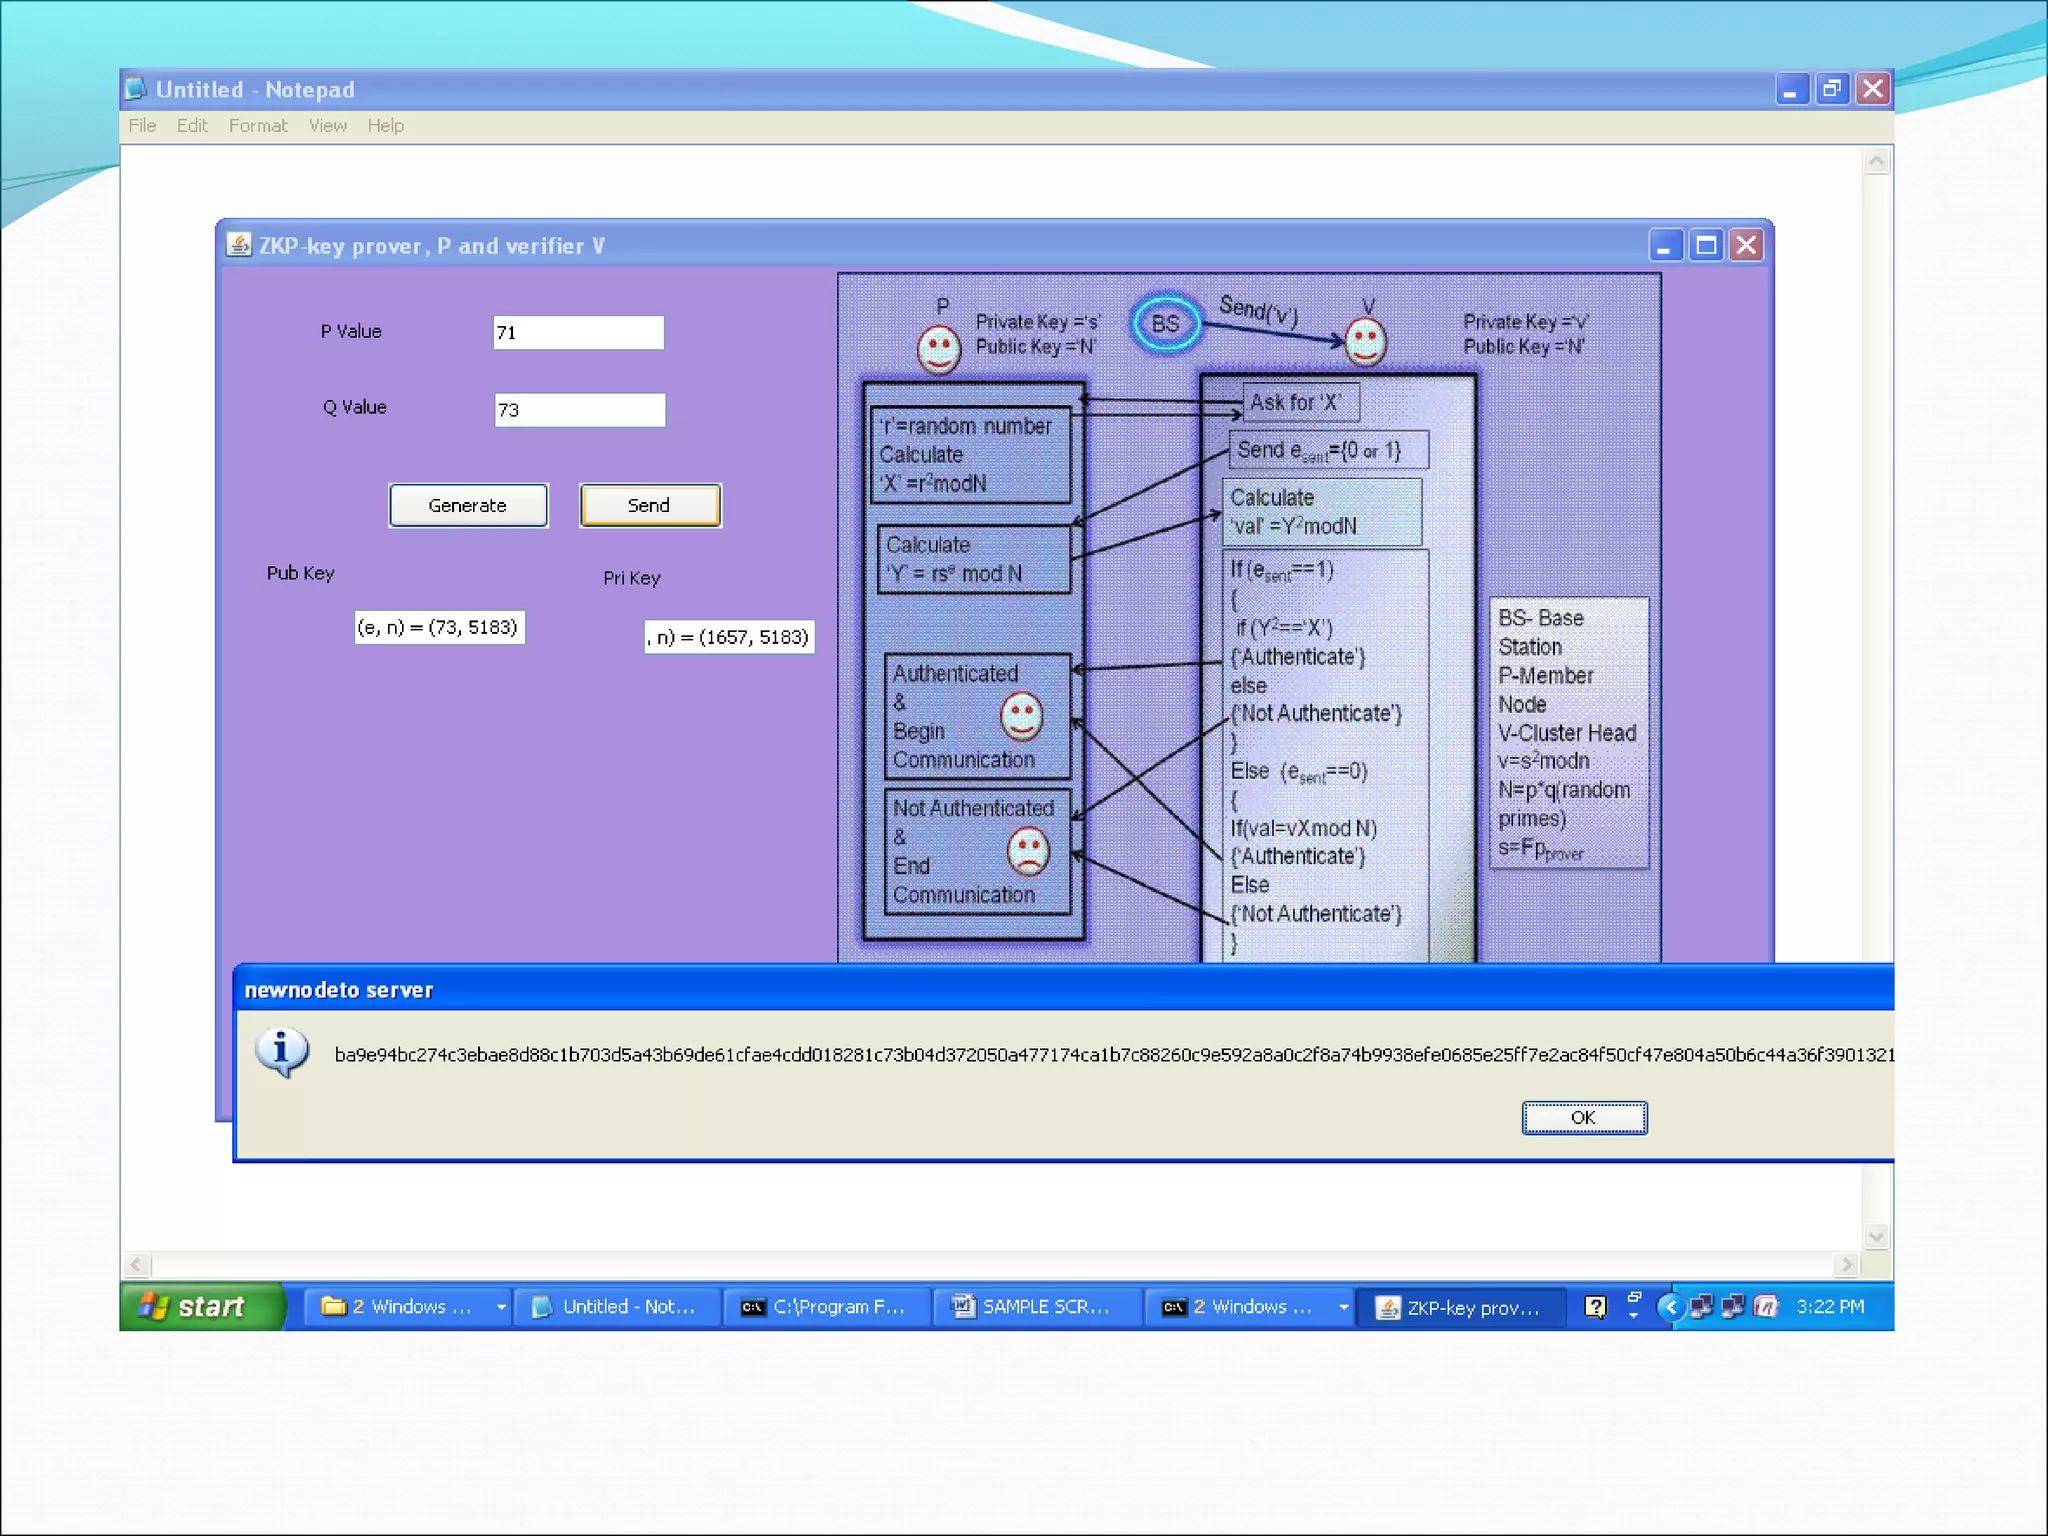Viewport: 2048px width, 1536px height.
Task: Open the Format menu in Notepad
Action: [257, 125]
